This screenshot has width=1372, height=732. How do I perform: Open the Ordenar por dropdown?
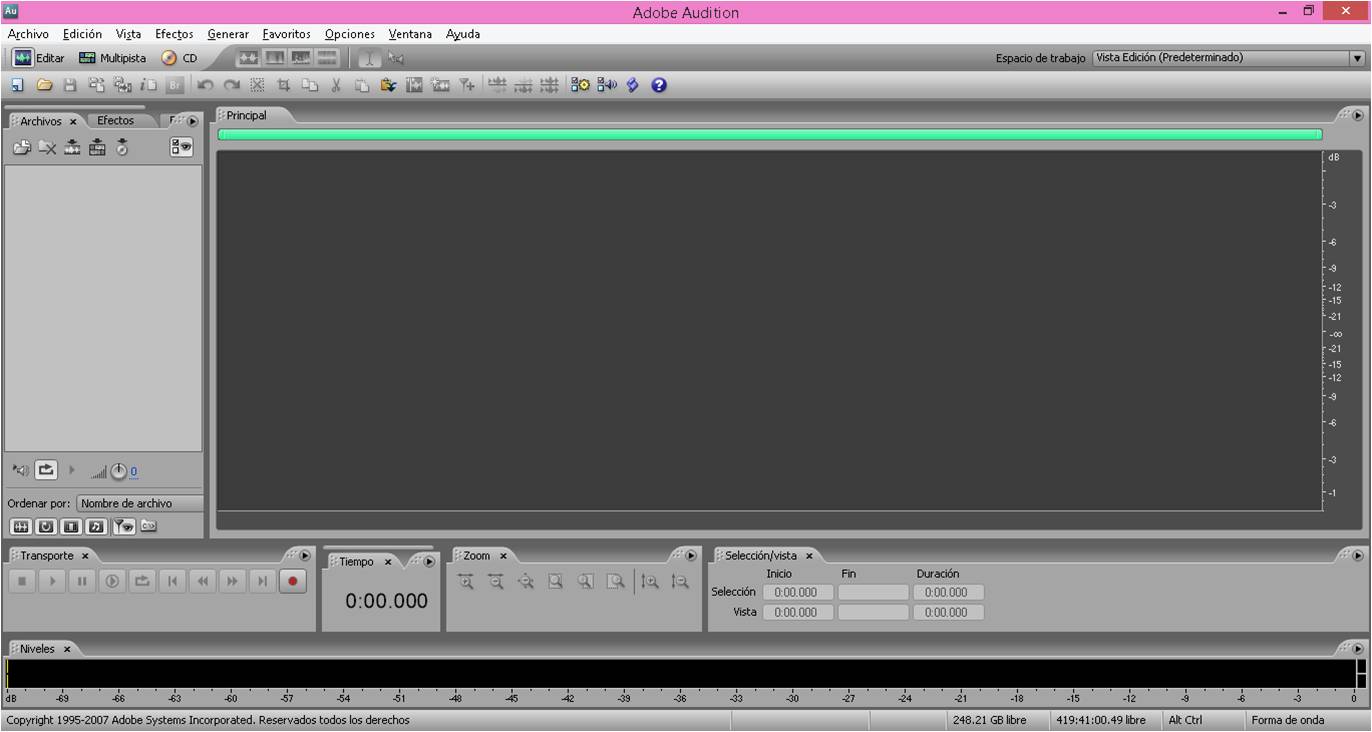click(140, 504)
